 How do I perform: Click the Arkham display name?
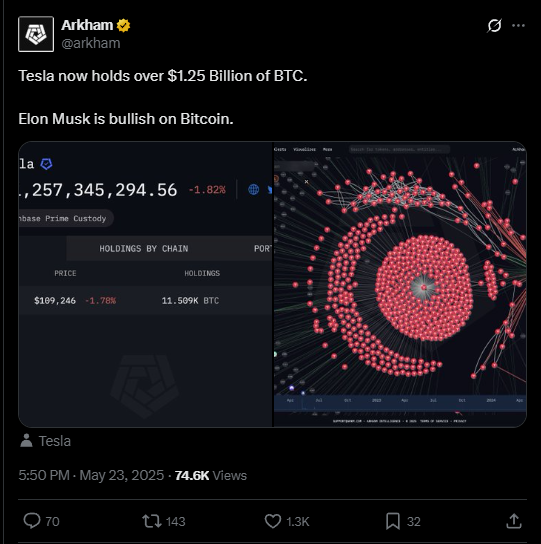(x=87, y=25)
